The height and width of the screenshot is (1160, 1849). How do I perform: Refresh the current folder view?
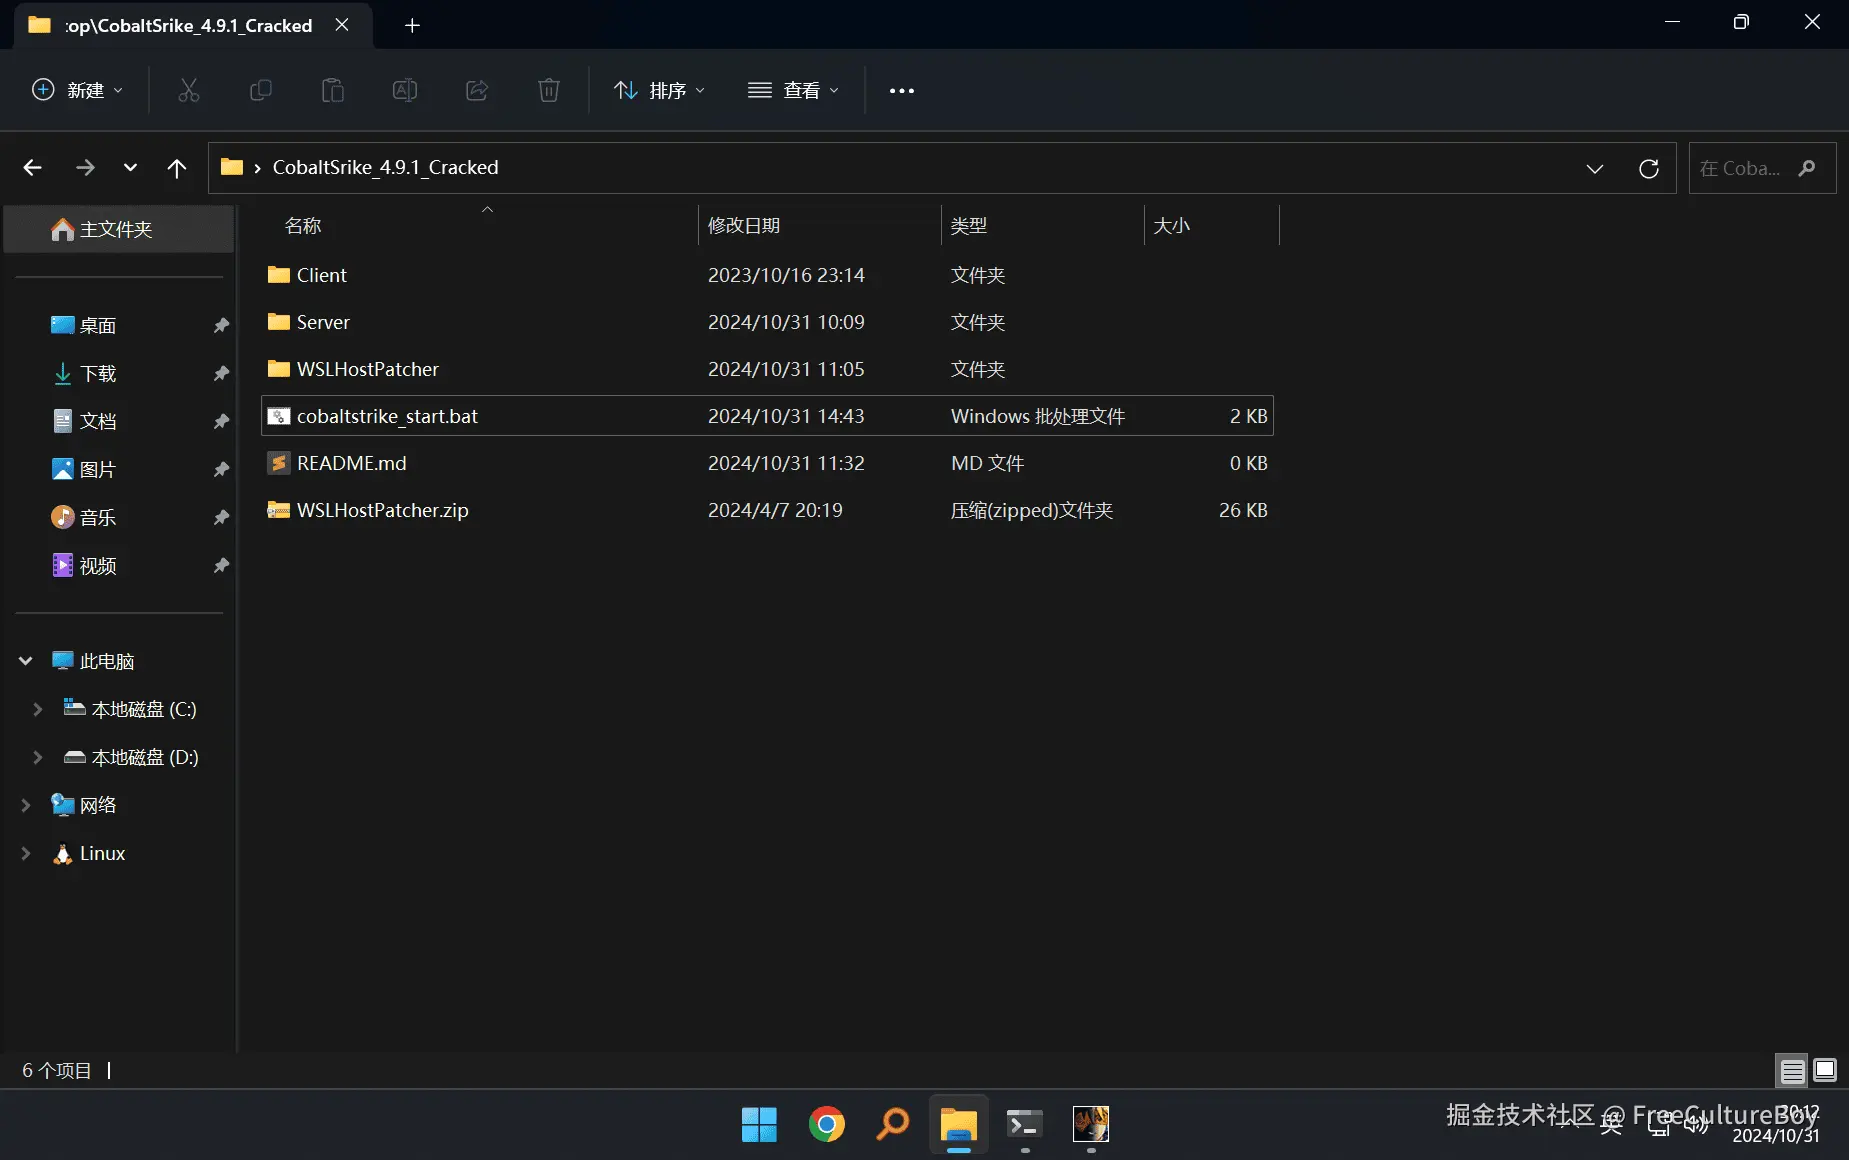(x=1649, y=168)
